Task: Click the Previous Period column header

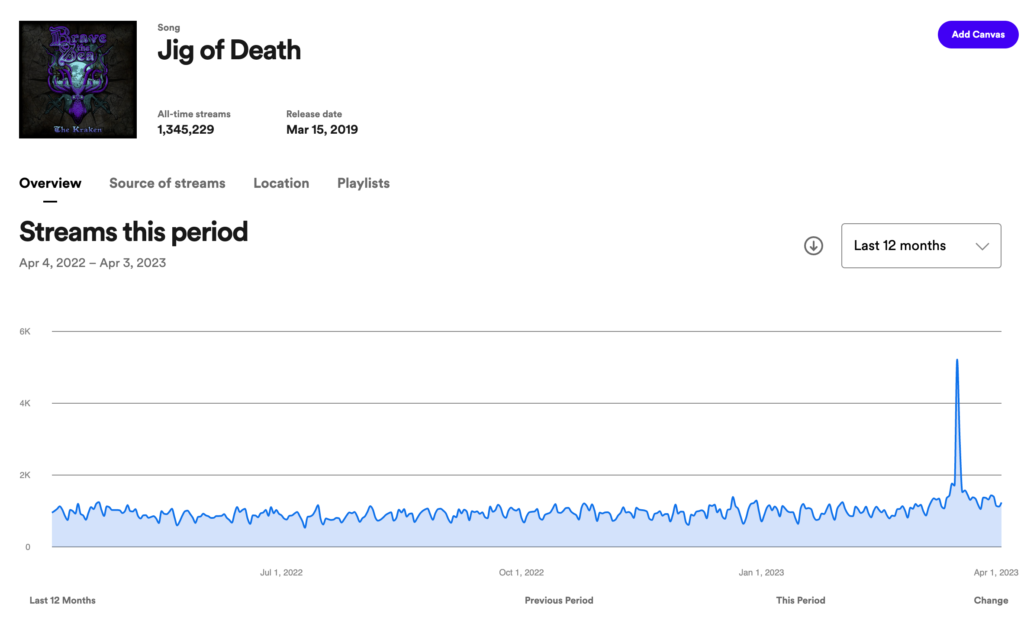Action: pos(559,601)
